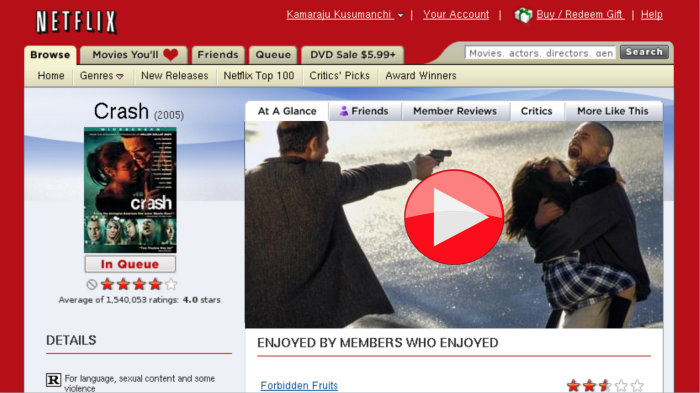Click the 'Not Interested' circle icon
The width and height of the screenshot is (700, 393).
92,284
